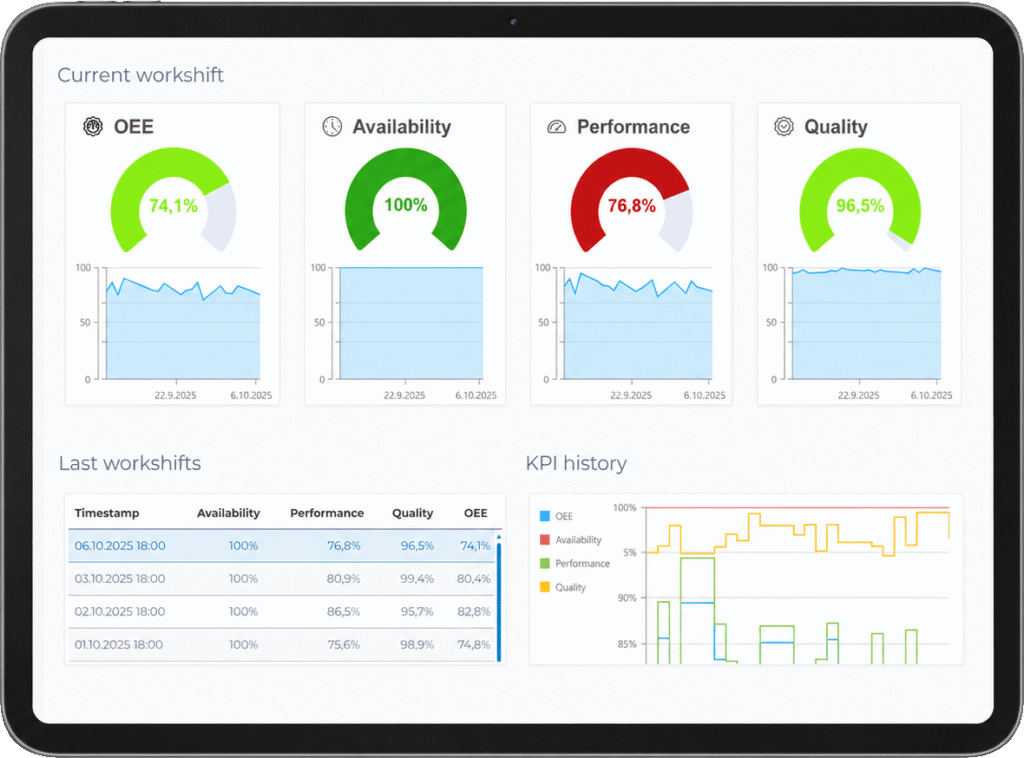1024x758 pixels.
Task: Click the OEE gear icon
Action: pos(93,126)
